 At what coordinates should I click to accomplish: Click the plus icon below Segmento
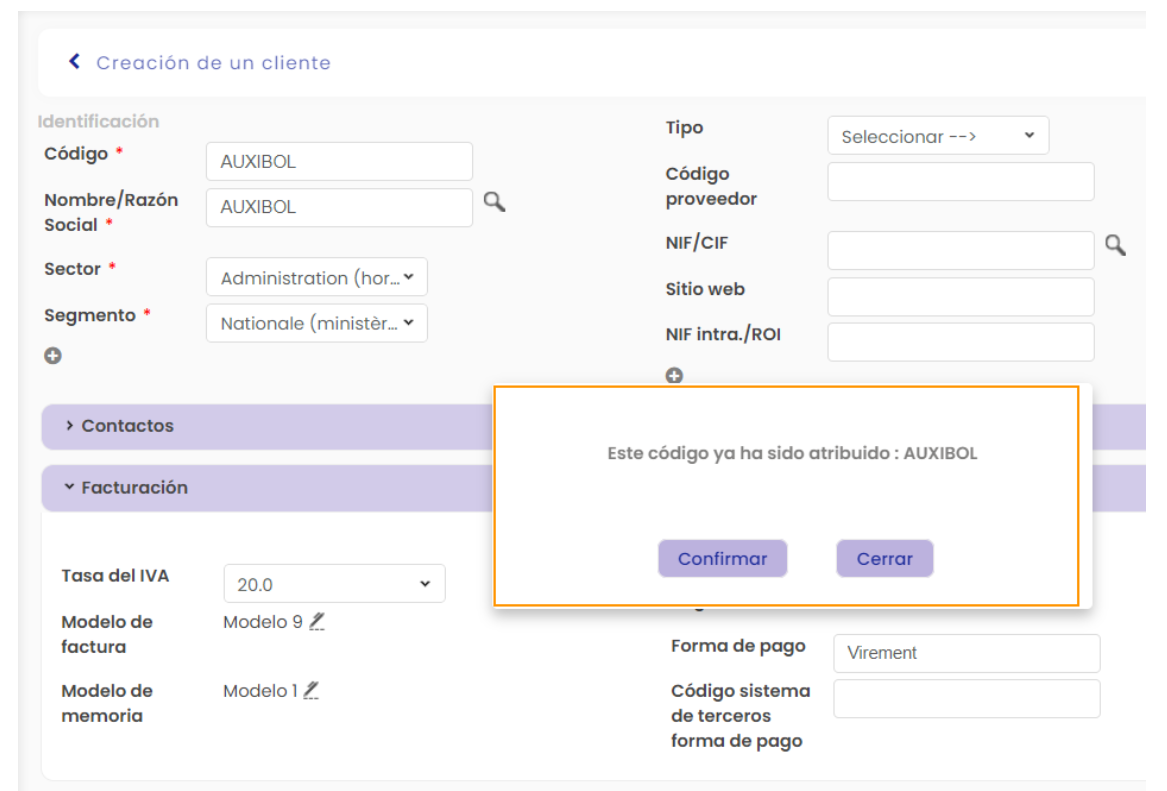(53, 355)
